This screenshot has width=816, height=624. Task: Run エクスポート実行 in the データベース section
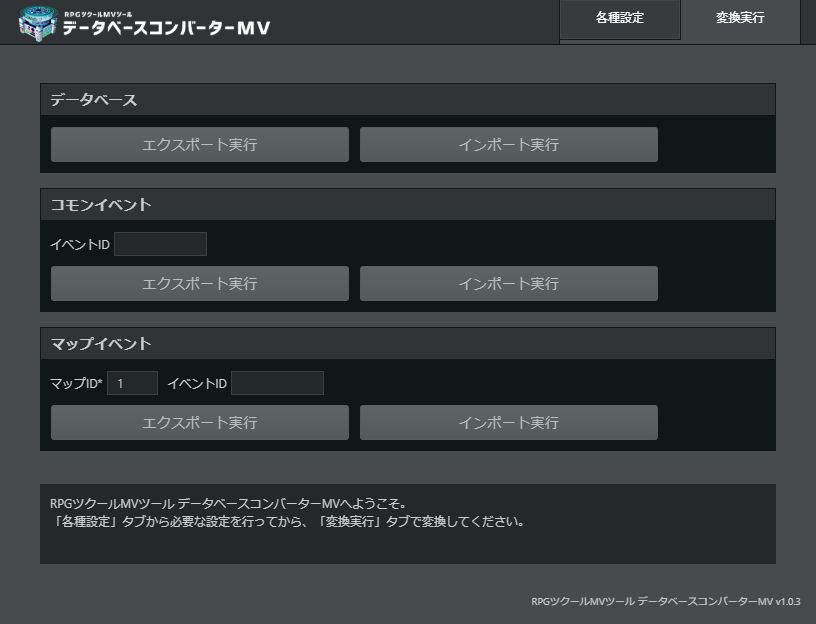[x=200, y=144]
